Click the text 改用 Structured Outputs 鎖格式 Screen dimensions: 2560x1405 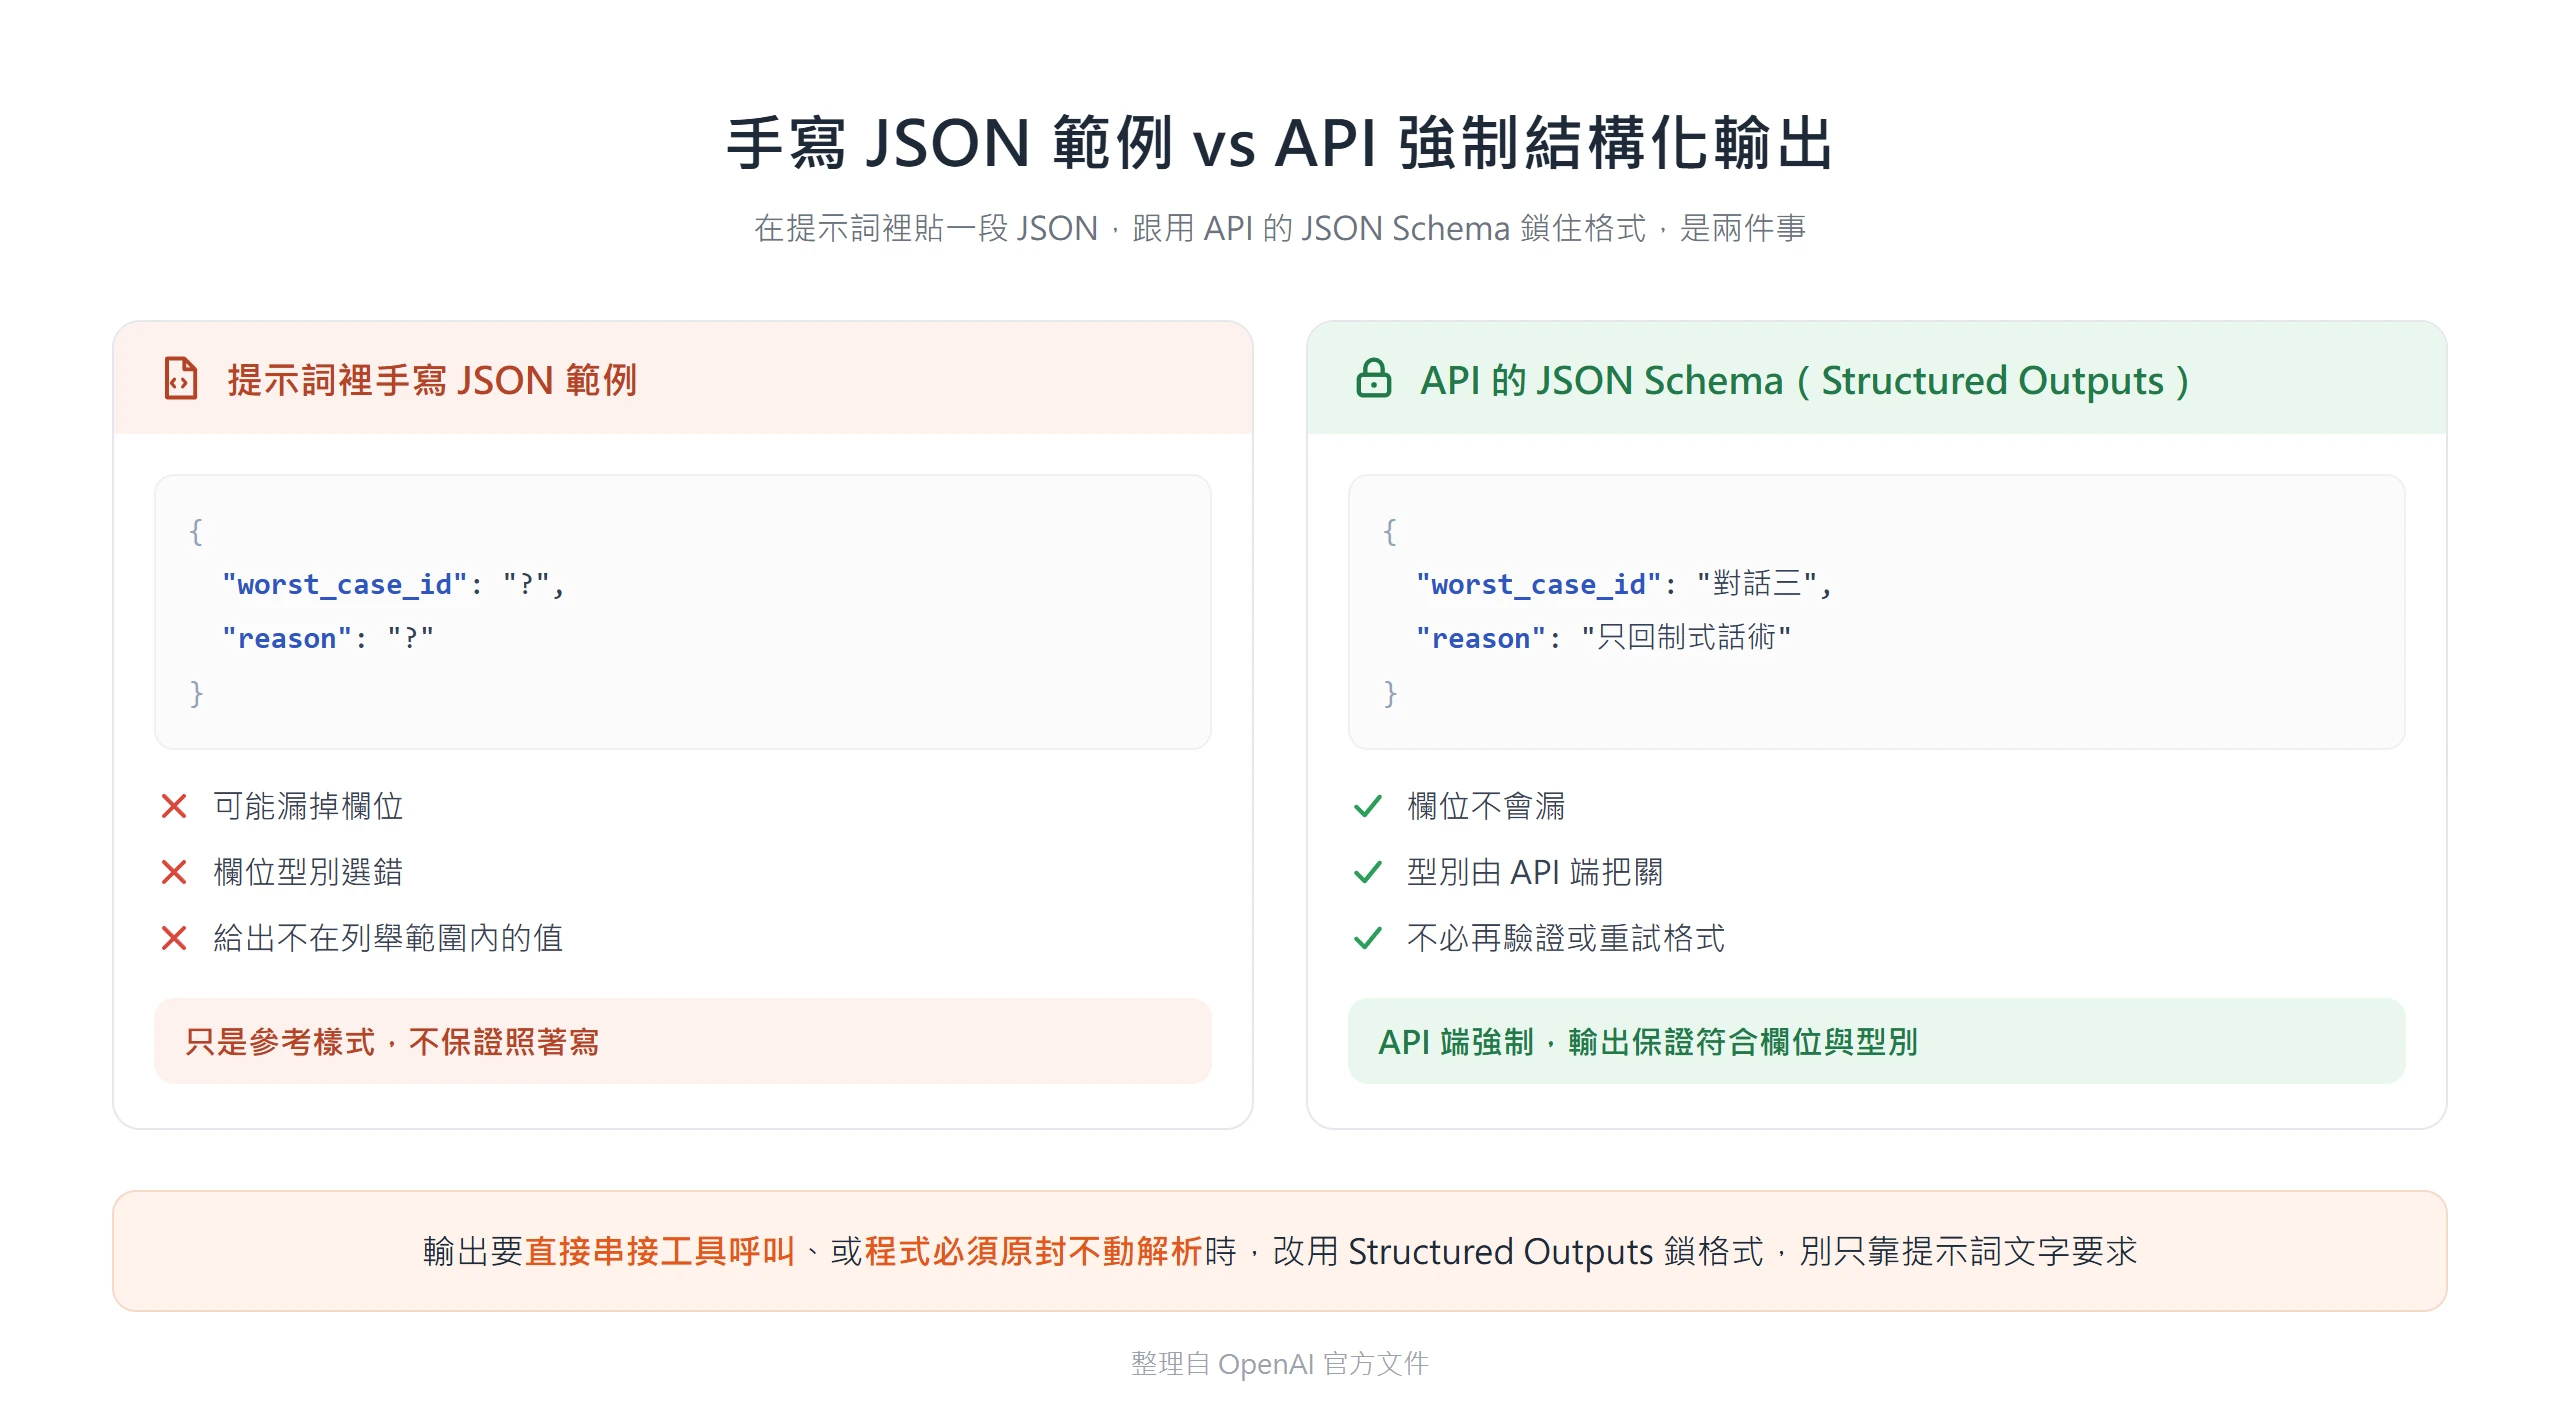[1518, 1251]
